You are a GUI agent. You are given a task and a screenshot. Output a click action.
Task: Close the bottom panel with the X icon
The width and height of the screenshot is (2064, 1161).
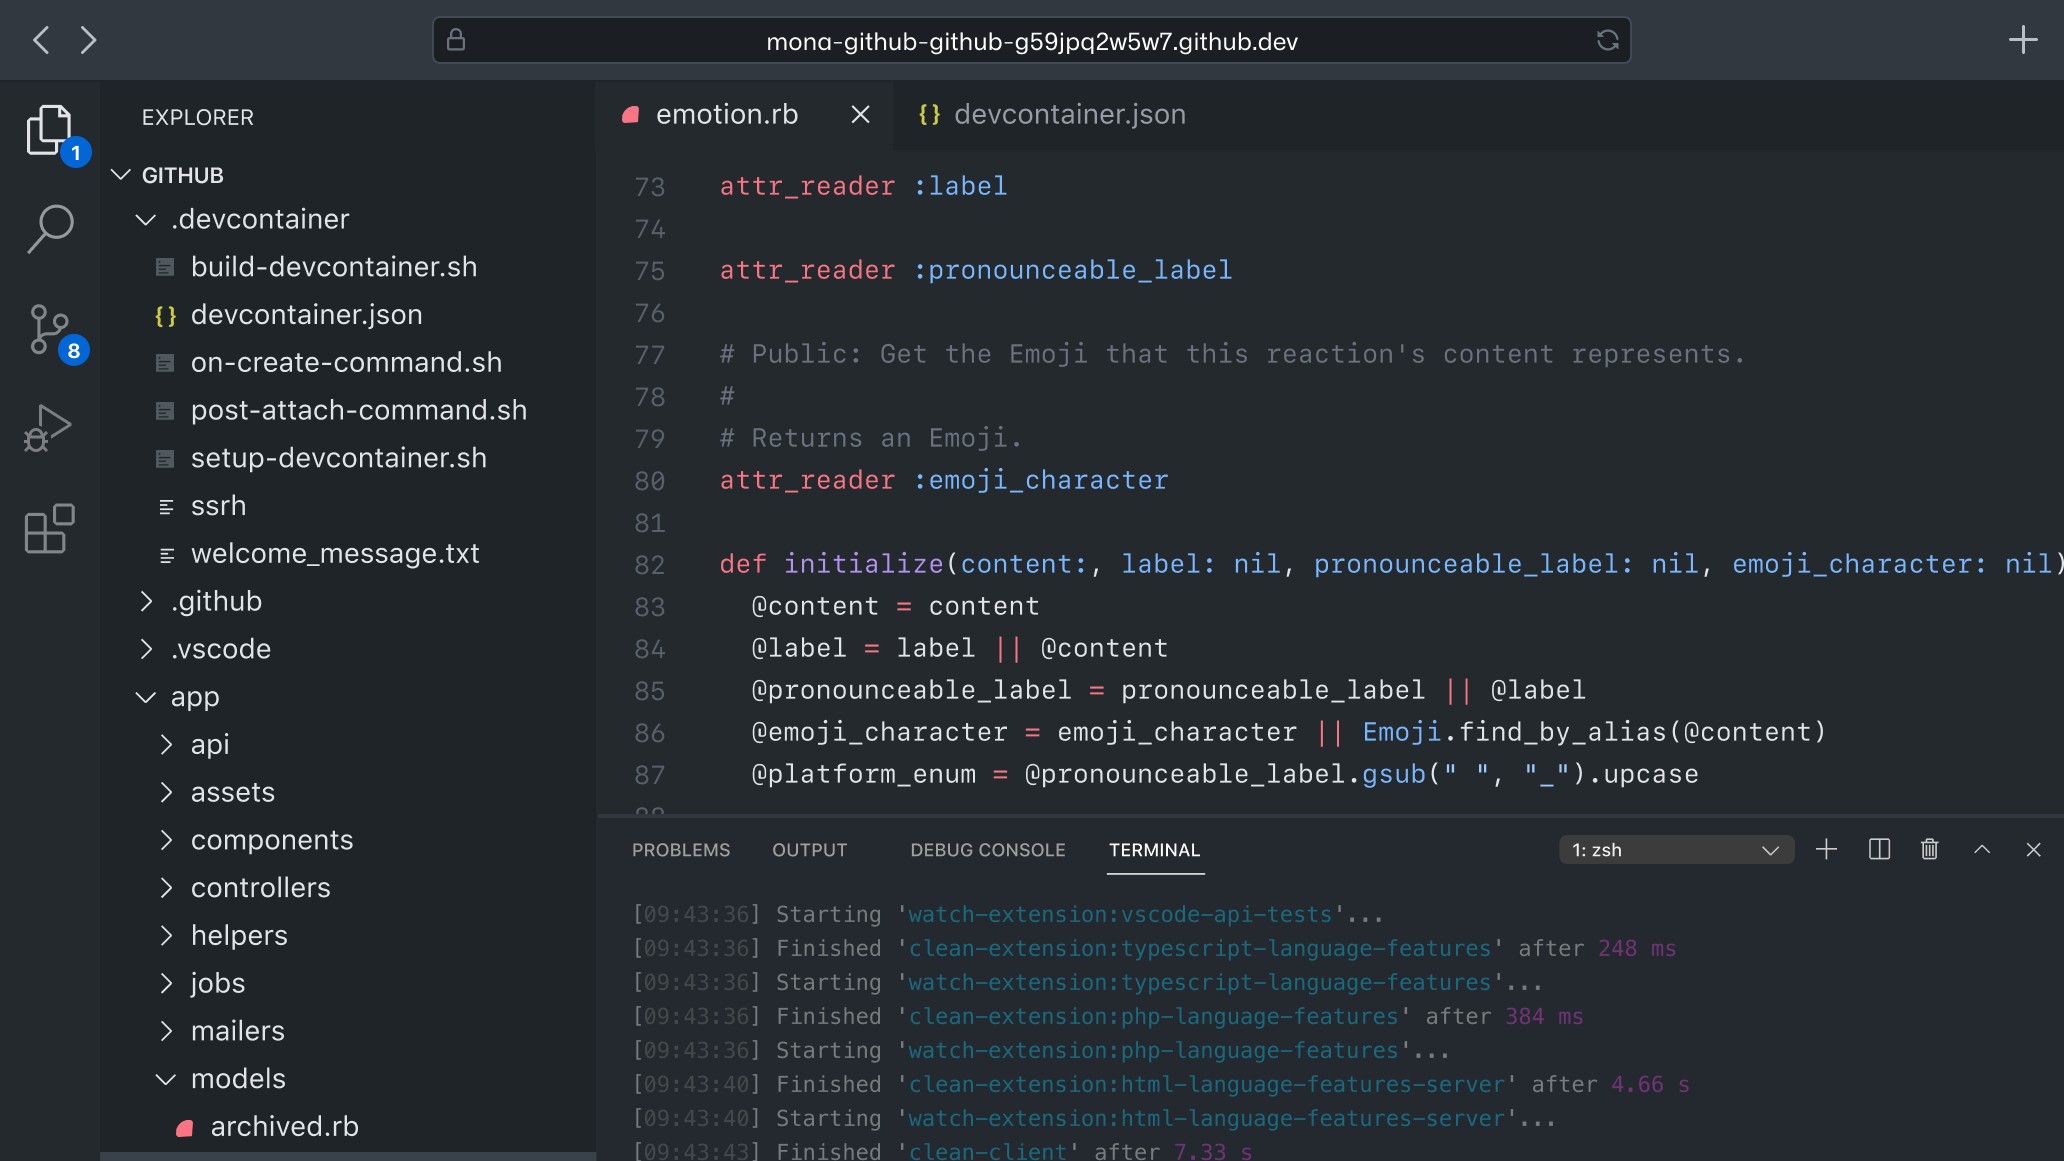tap(2034, 849)
